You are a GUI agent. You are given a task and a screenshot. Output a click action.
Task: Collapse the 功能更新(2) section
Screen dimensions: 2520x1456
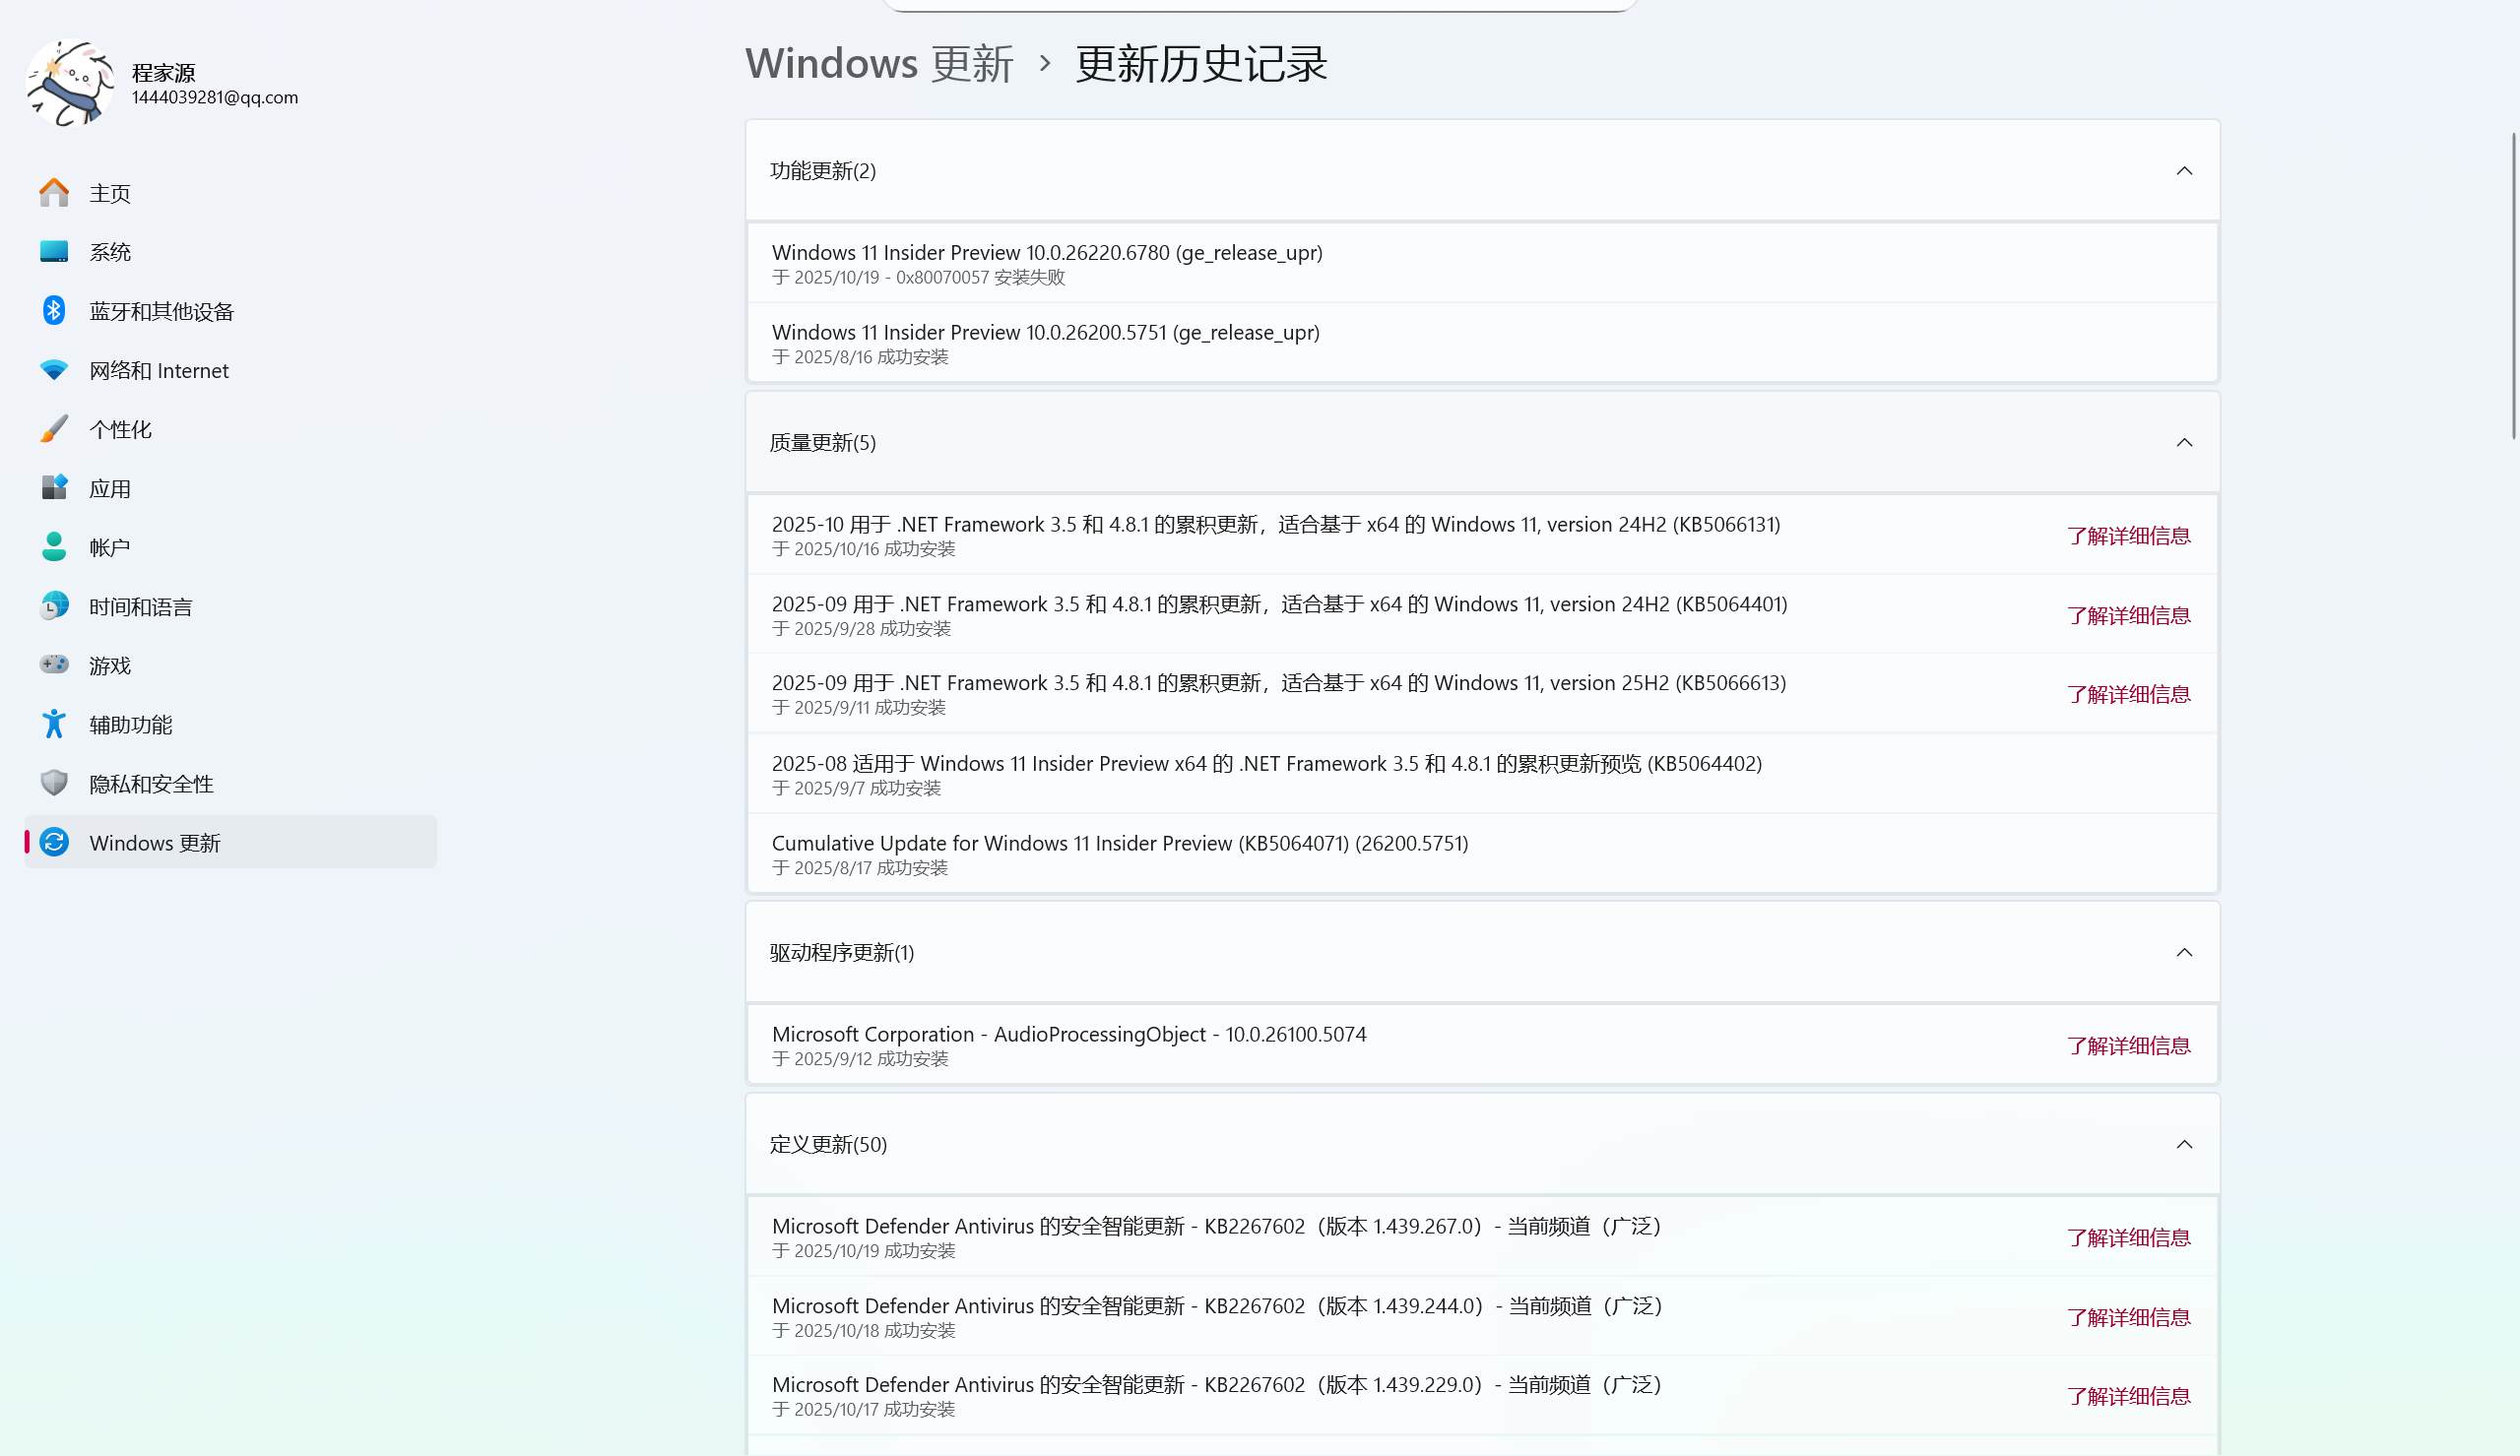[2183, 171]
